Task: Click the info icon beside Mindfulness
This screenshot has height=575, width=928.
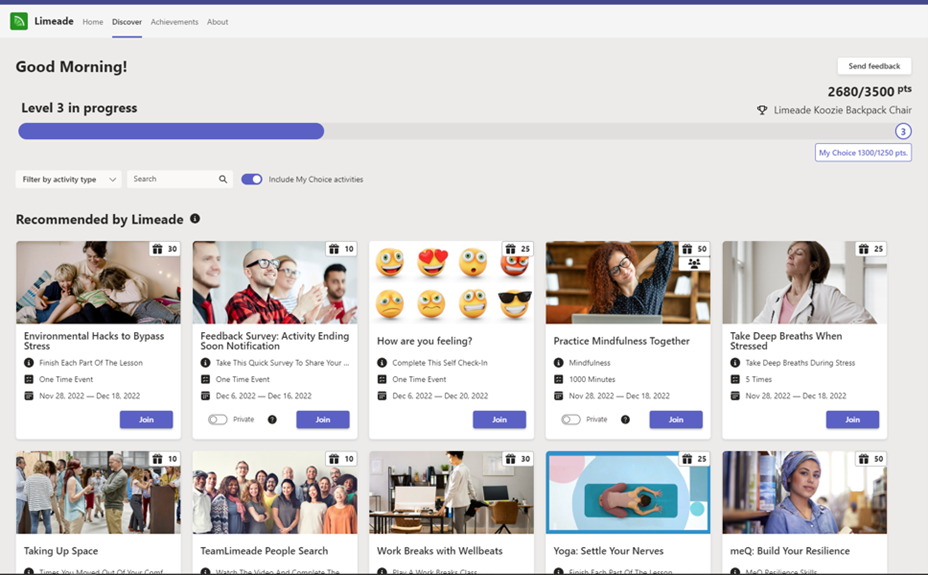Action: [x=559, y=363]
